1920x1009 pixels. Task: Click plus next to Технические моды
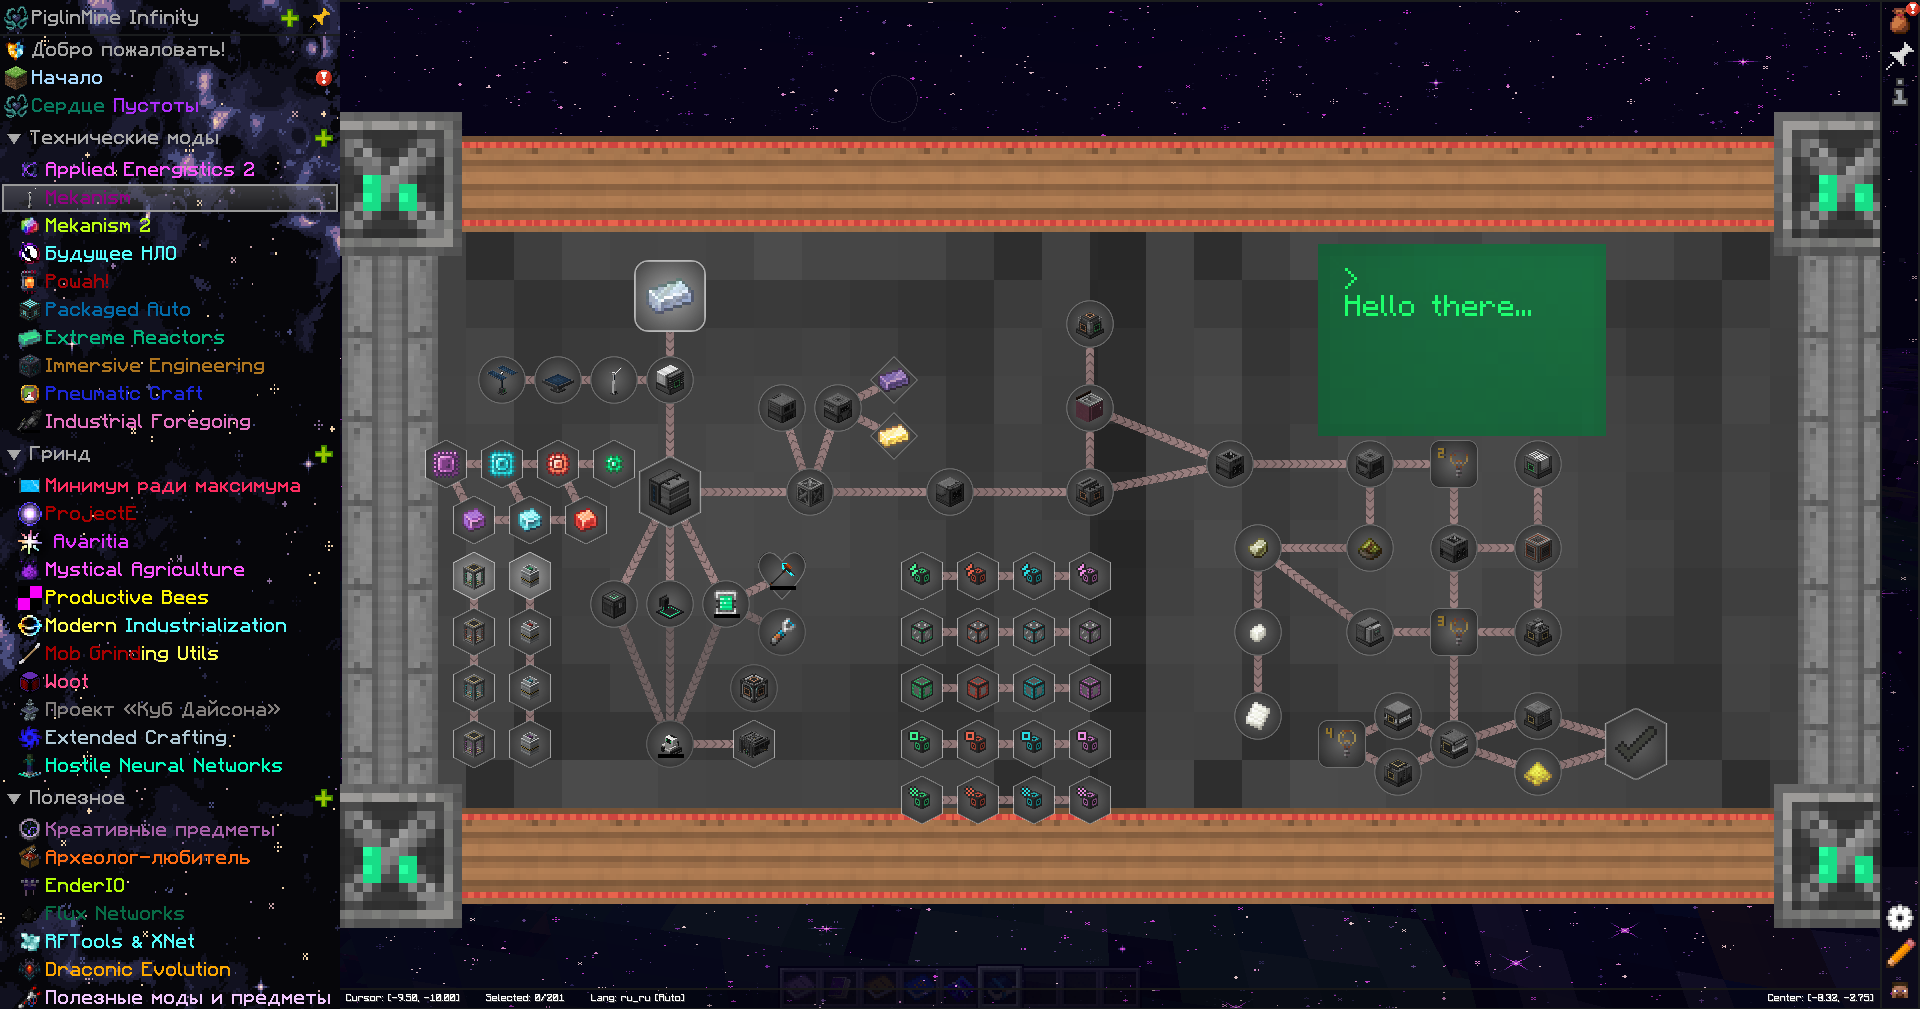pos(324,138)
